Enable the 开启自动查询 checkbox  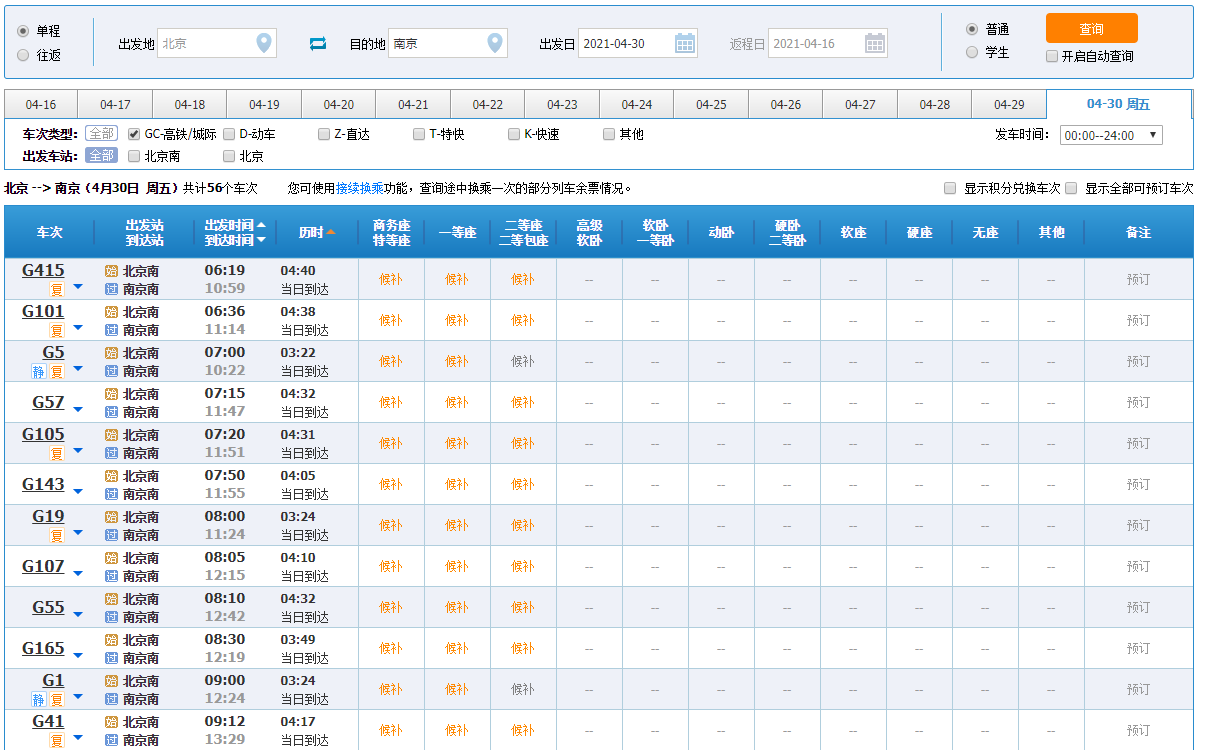1052,56
